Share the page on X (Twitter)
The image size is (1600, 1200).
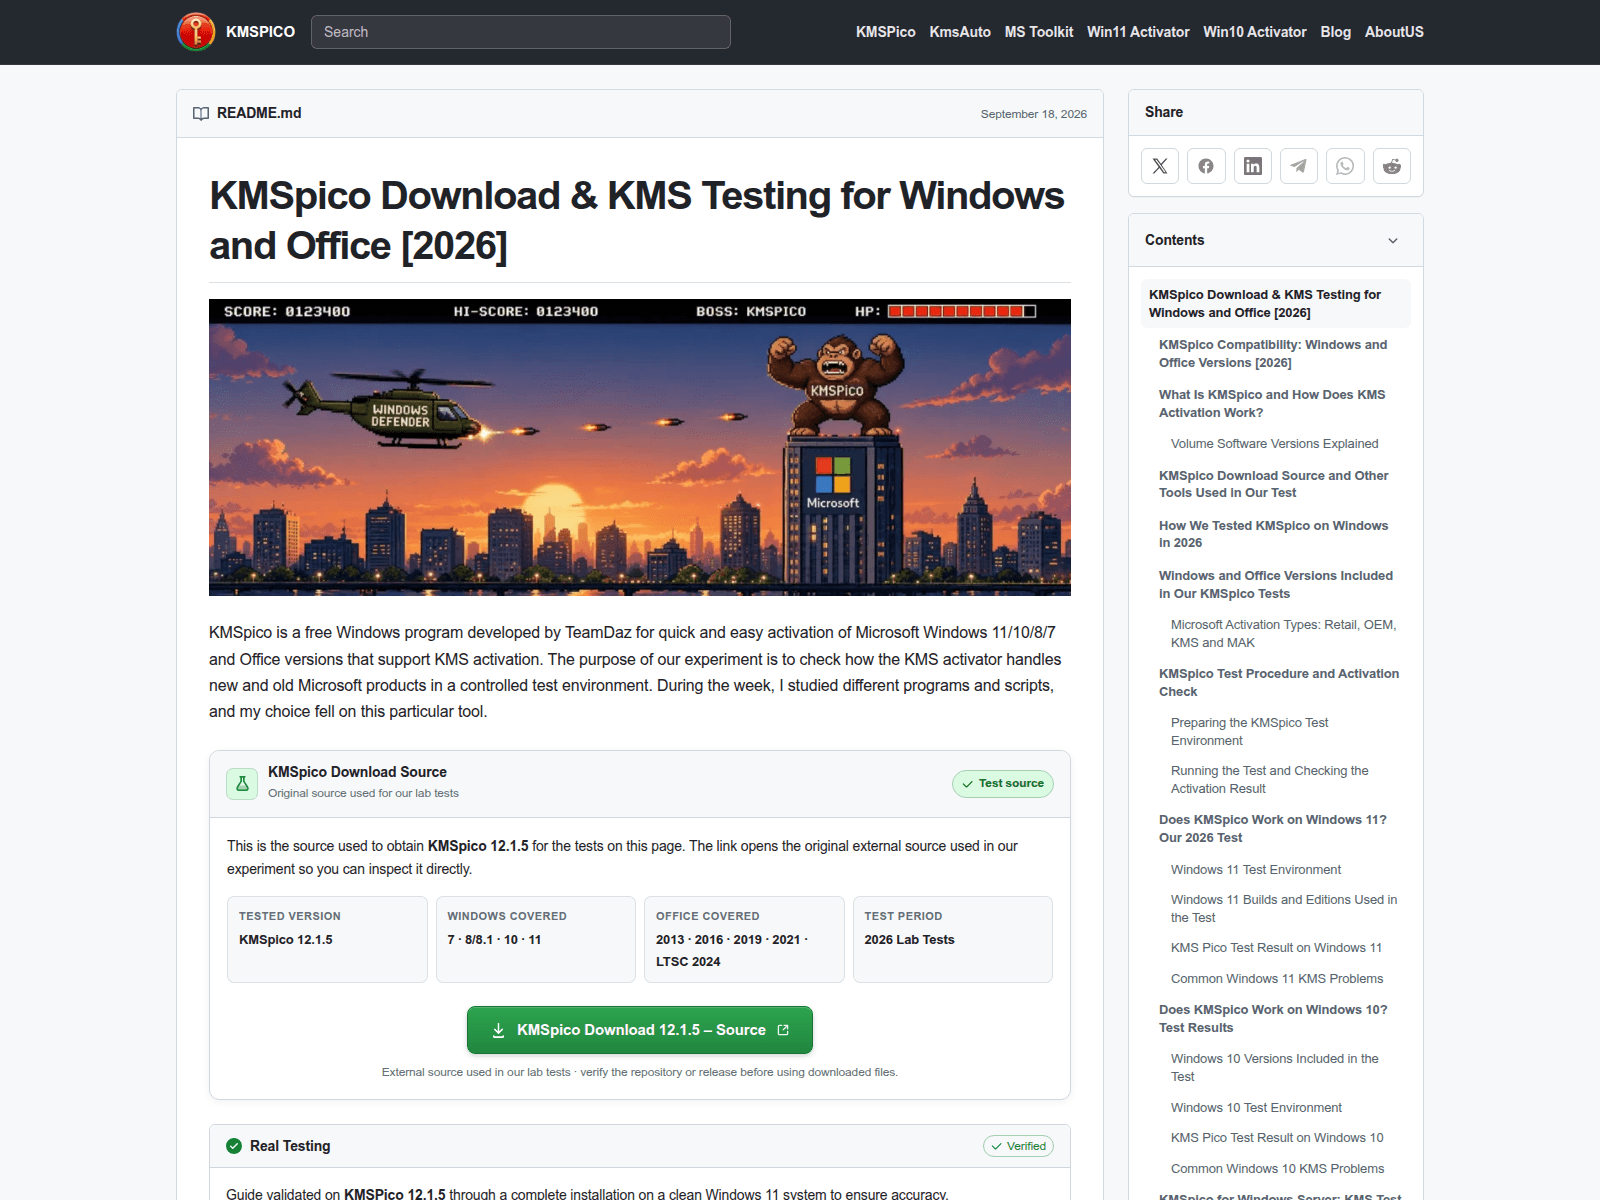(1160, 166)
